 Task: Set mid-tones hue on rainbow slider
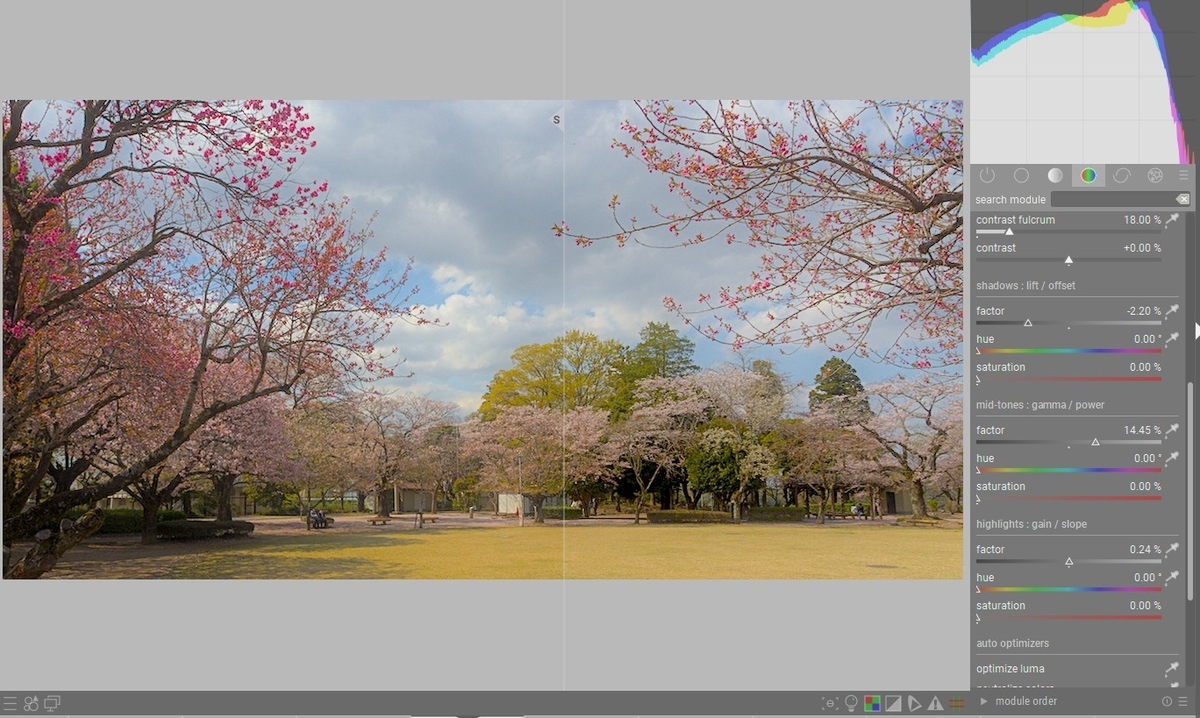[1068, 470]
